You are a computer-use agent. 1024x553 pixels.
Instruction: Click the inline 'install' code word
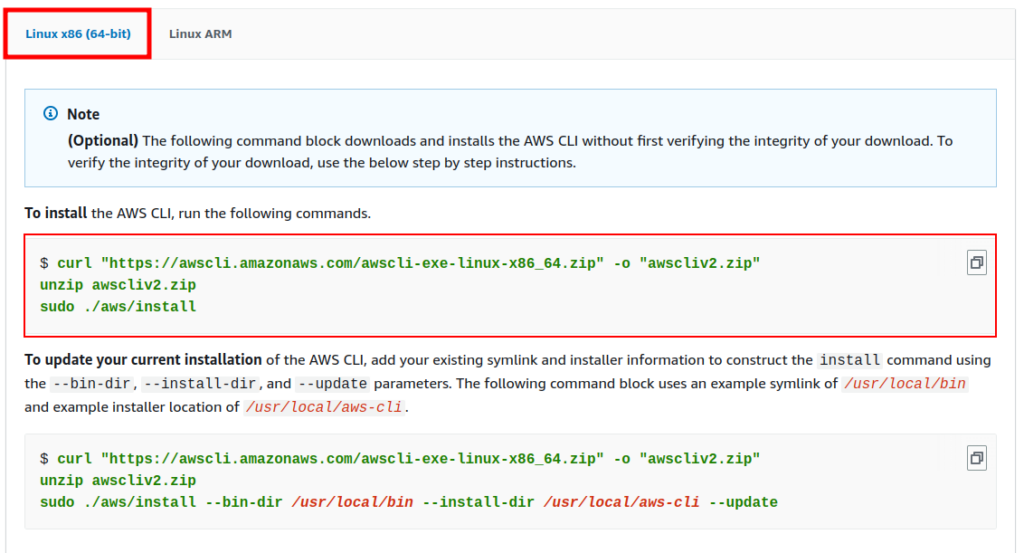click(x=850, y=360)
